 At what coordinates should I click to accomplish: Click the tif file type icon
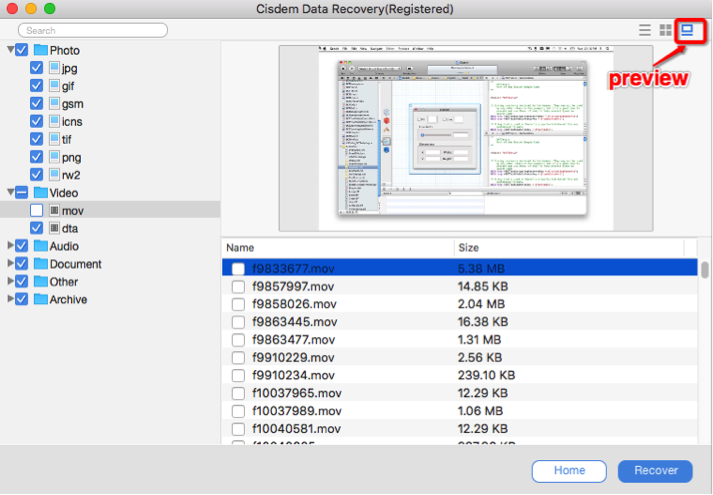(54, 139)
